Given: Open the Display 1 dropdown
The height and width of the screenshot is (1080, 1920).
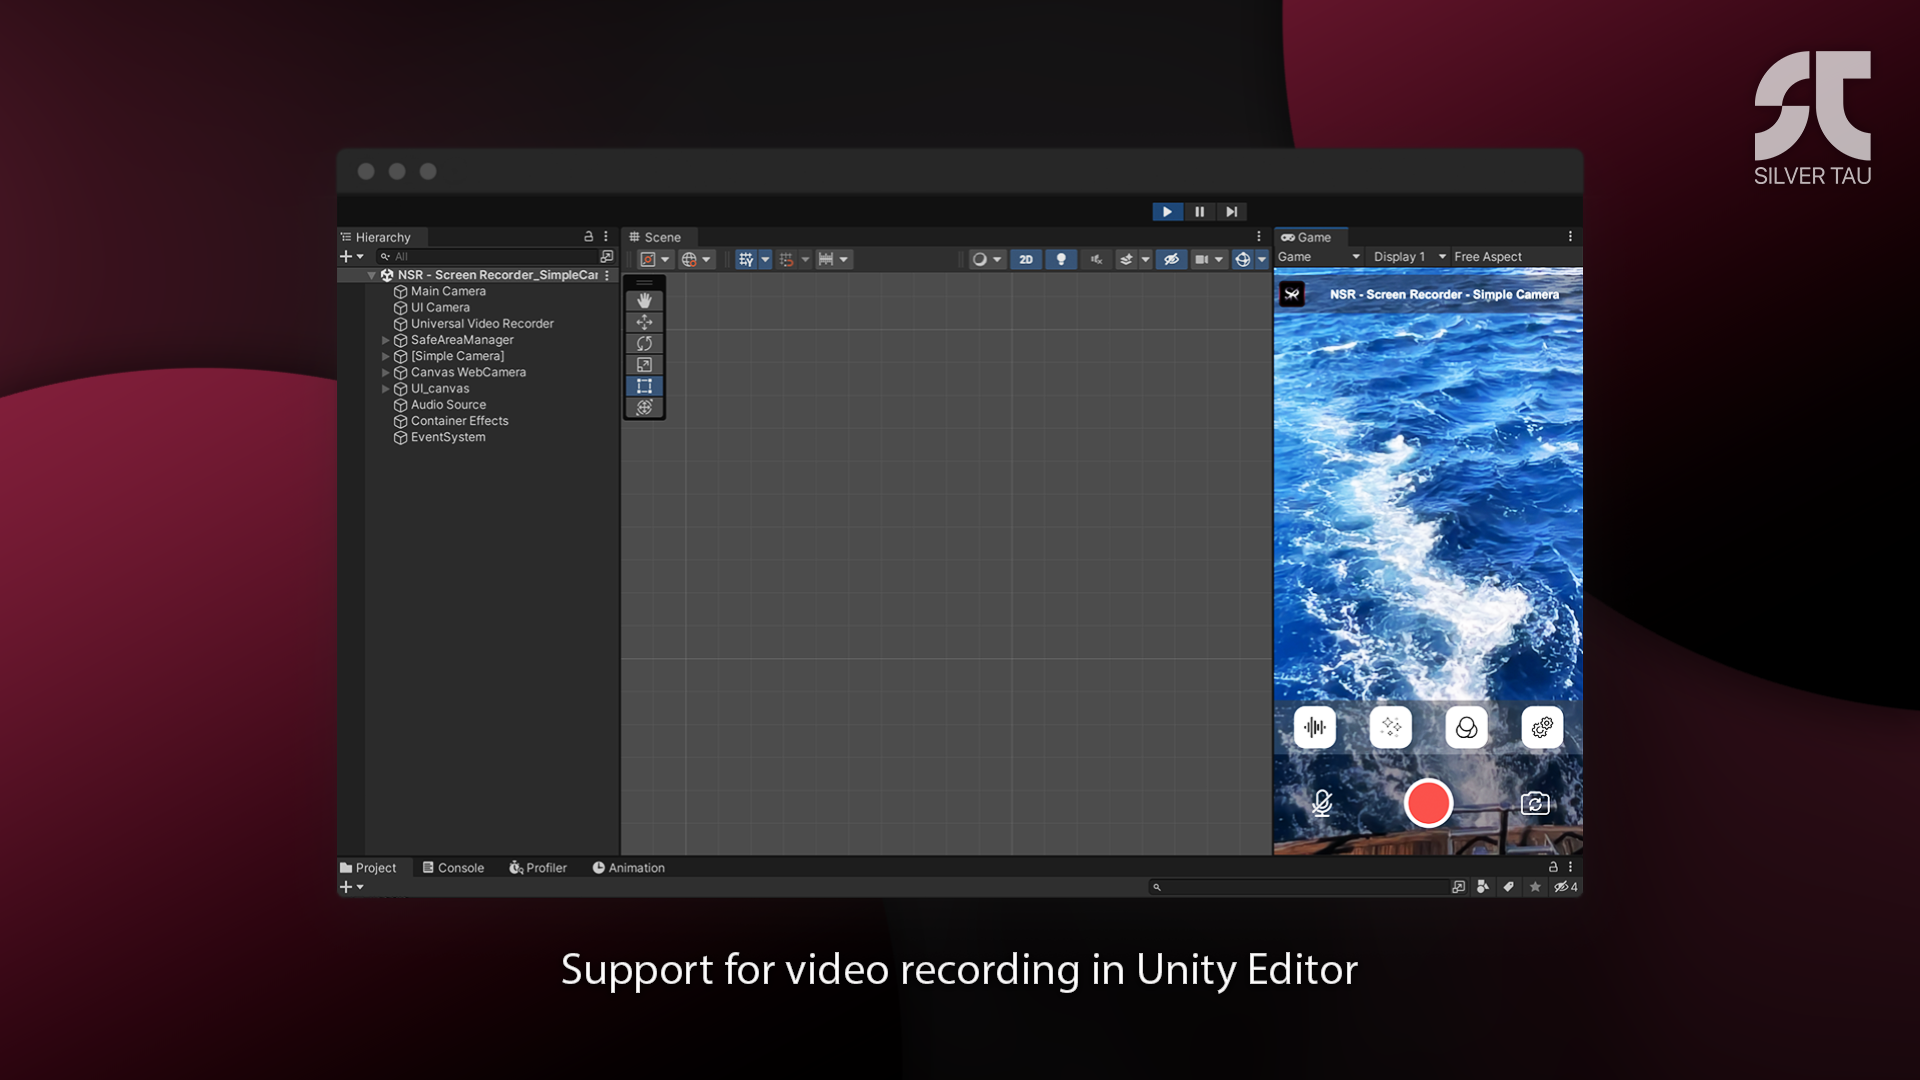Looking at the screenshot, I should point(1410,257).
